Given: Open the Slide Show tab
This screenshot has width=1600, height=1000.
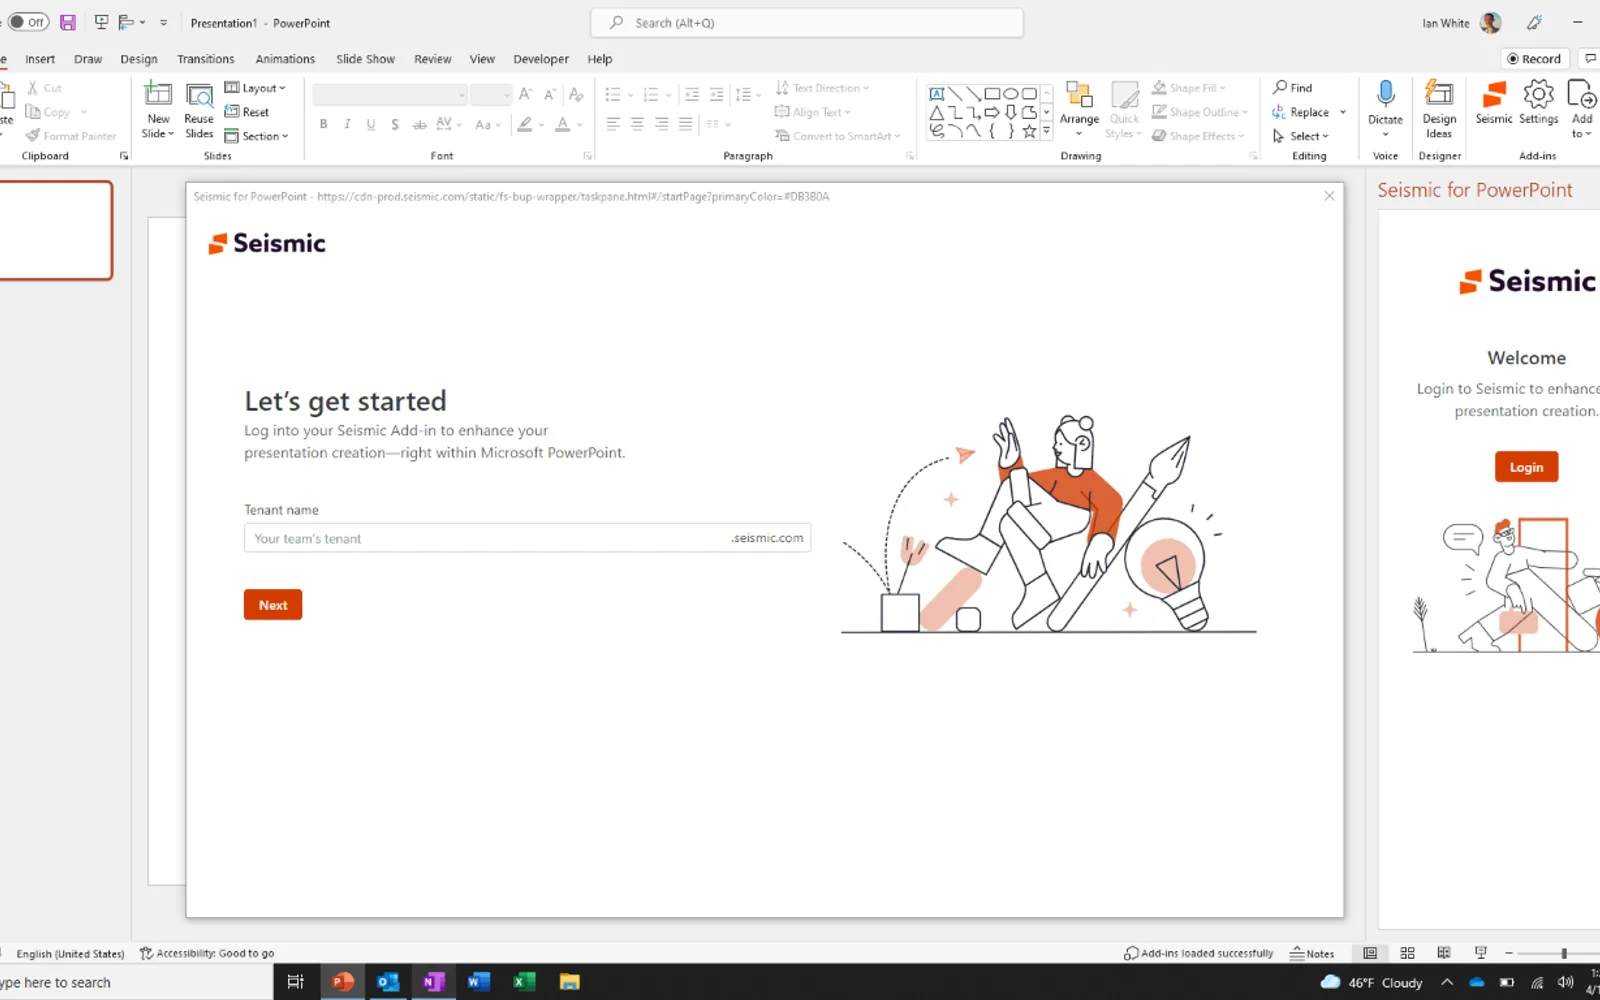Looking at the screenshot, I should click(x=365, y=59).
